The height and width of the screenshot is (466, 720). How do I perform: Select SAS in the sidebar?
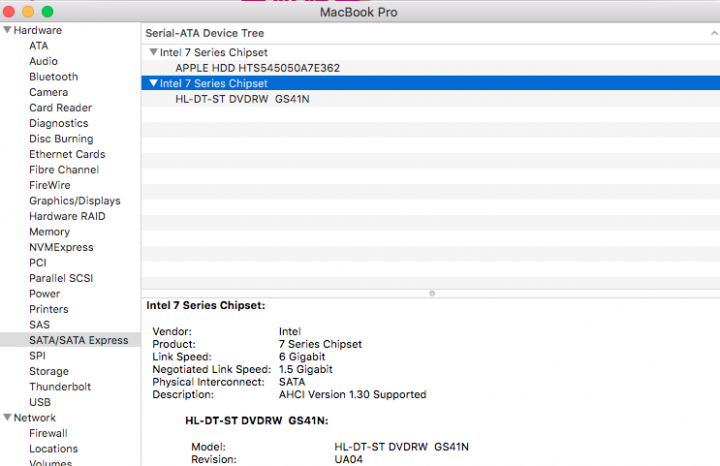tap(39, 325)
